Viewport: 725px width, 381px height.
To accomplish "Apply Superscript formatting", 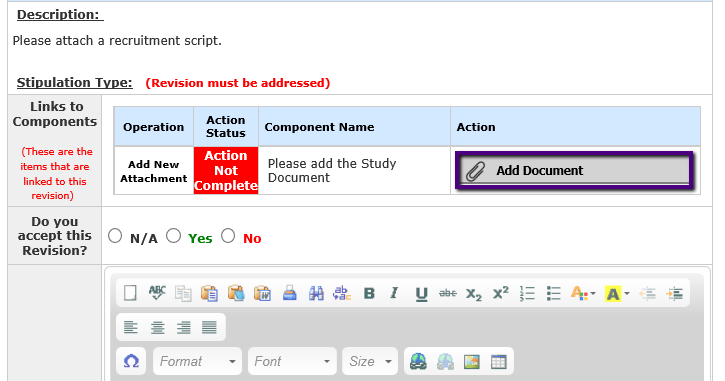I will (500, 293).
